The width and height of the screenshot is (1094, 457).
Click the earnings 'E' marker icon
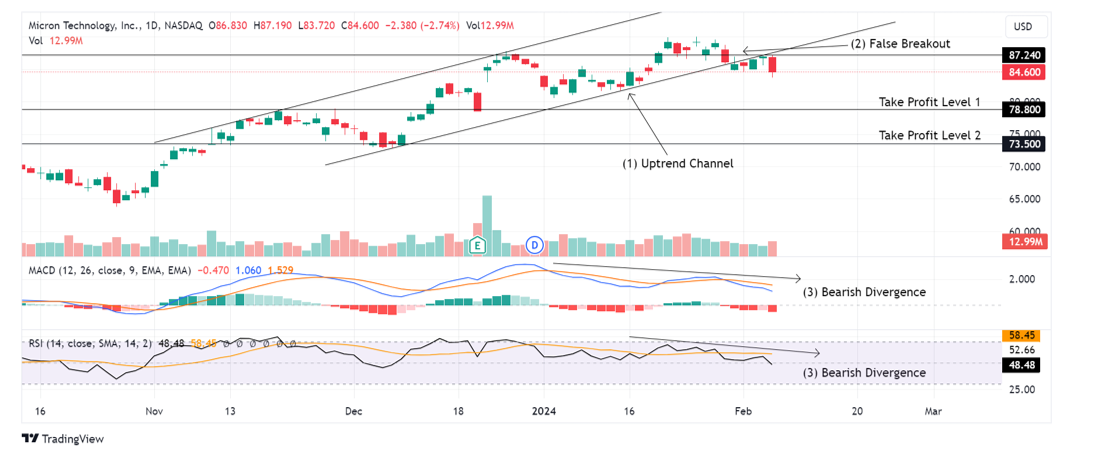coord(478,245)
